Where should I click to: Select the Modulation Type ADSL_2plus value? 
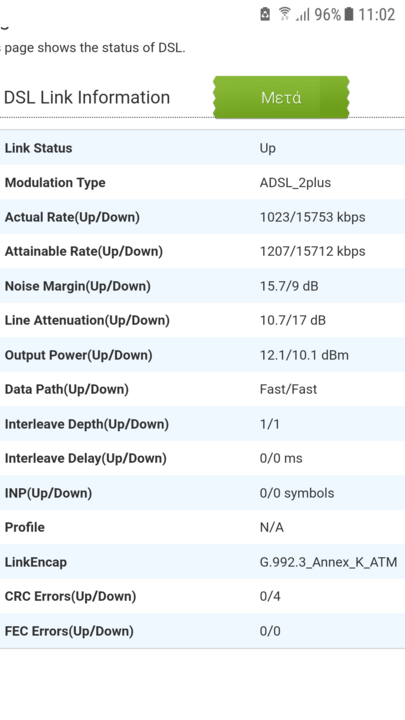295,183
